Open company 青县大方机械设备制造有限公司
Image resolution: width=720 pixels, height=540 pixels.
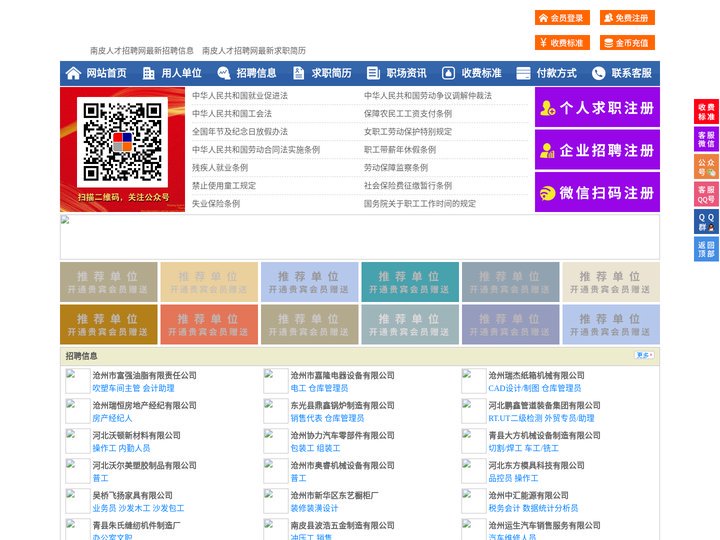point(545,435)
